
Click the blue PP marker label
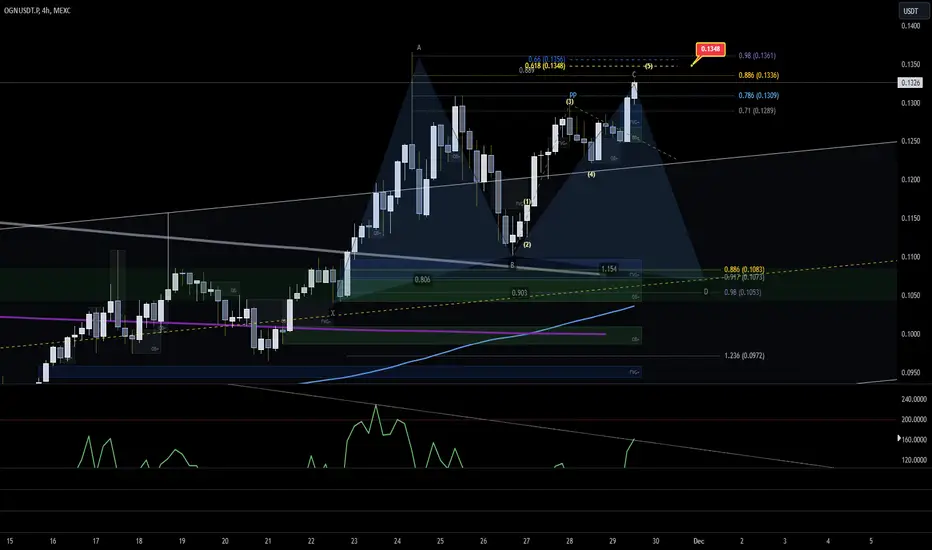coord(573,95)
